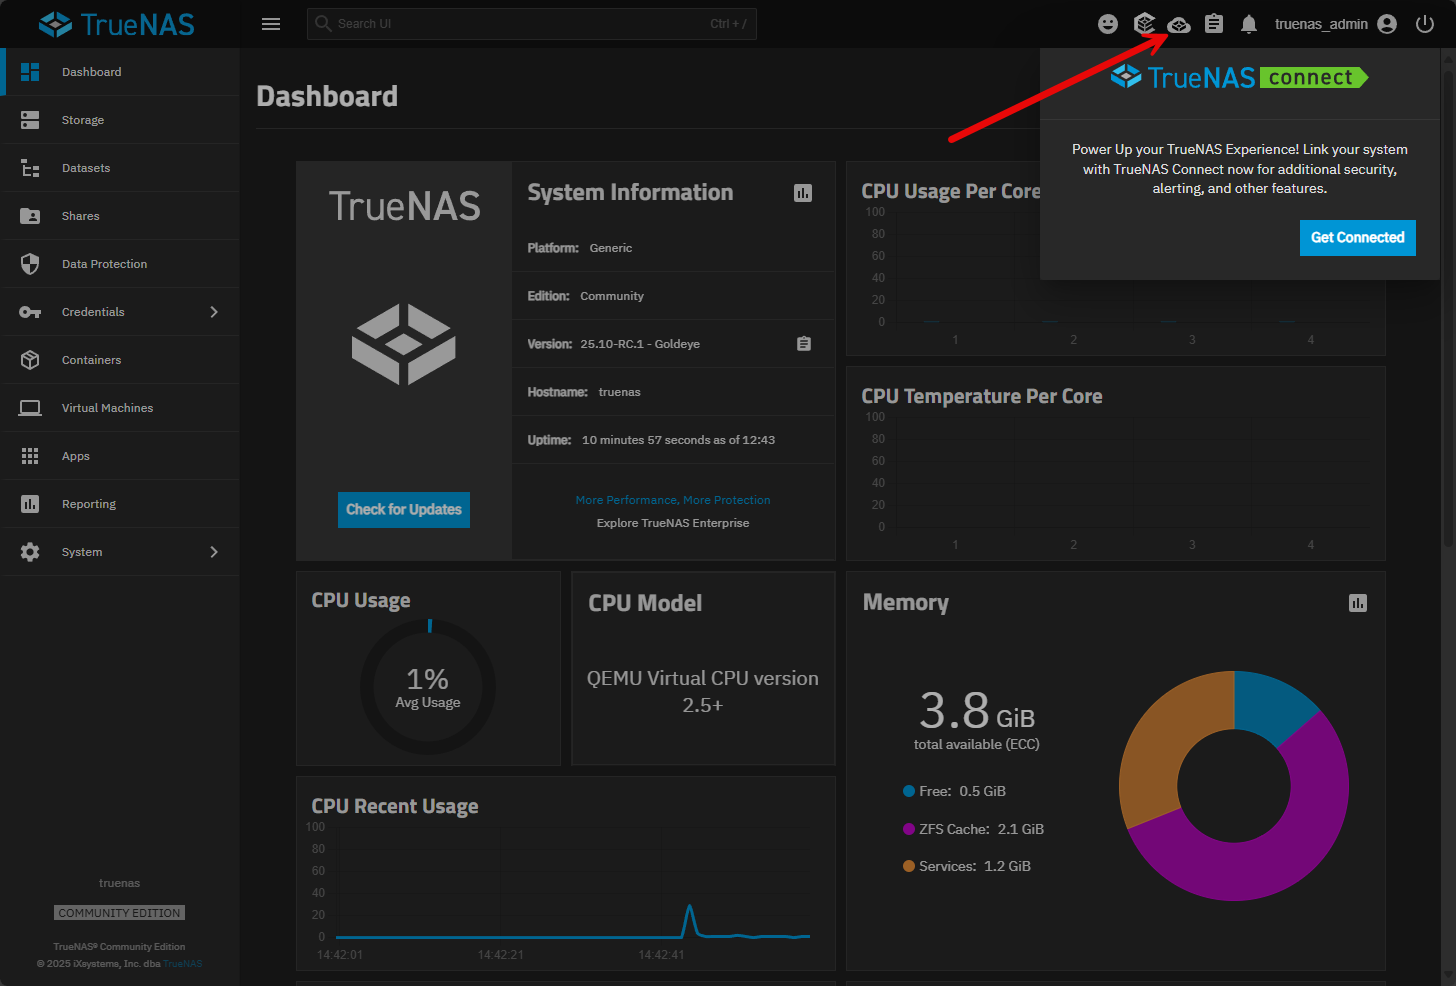Show alerts via the bell icon
The image size is (1456, 986).
click(x=1249, y=24)
